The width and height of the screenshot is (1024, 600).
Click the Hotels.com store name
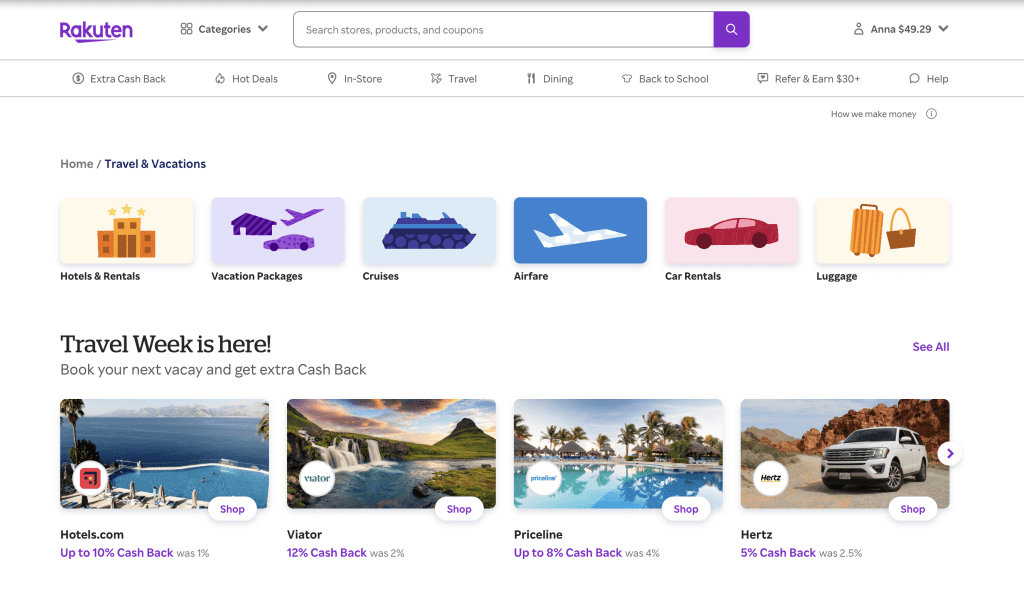92,534
